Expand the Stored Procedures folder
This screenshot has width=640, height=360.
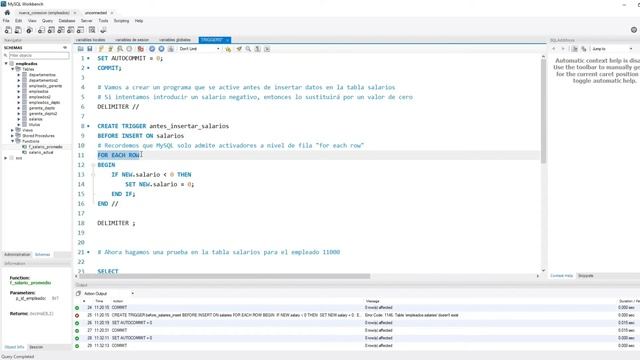point(13,136)
